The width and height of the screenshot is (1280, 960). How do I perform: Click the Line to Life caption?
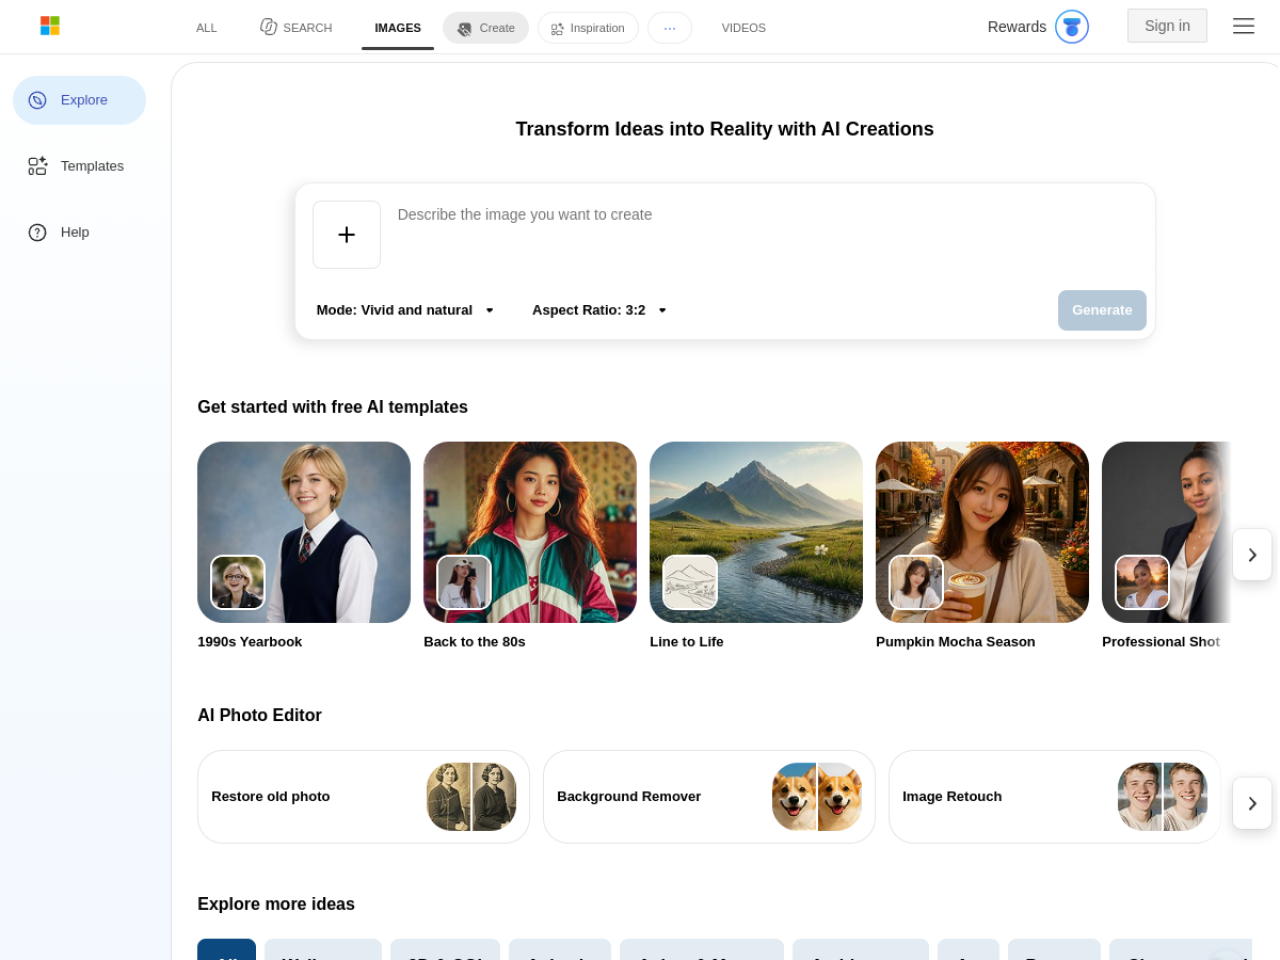pos(687,642)
